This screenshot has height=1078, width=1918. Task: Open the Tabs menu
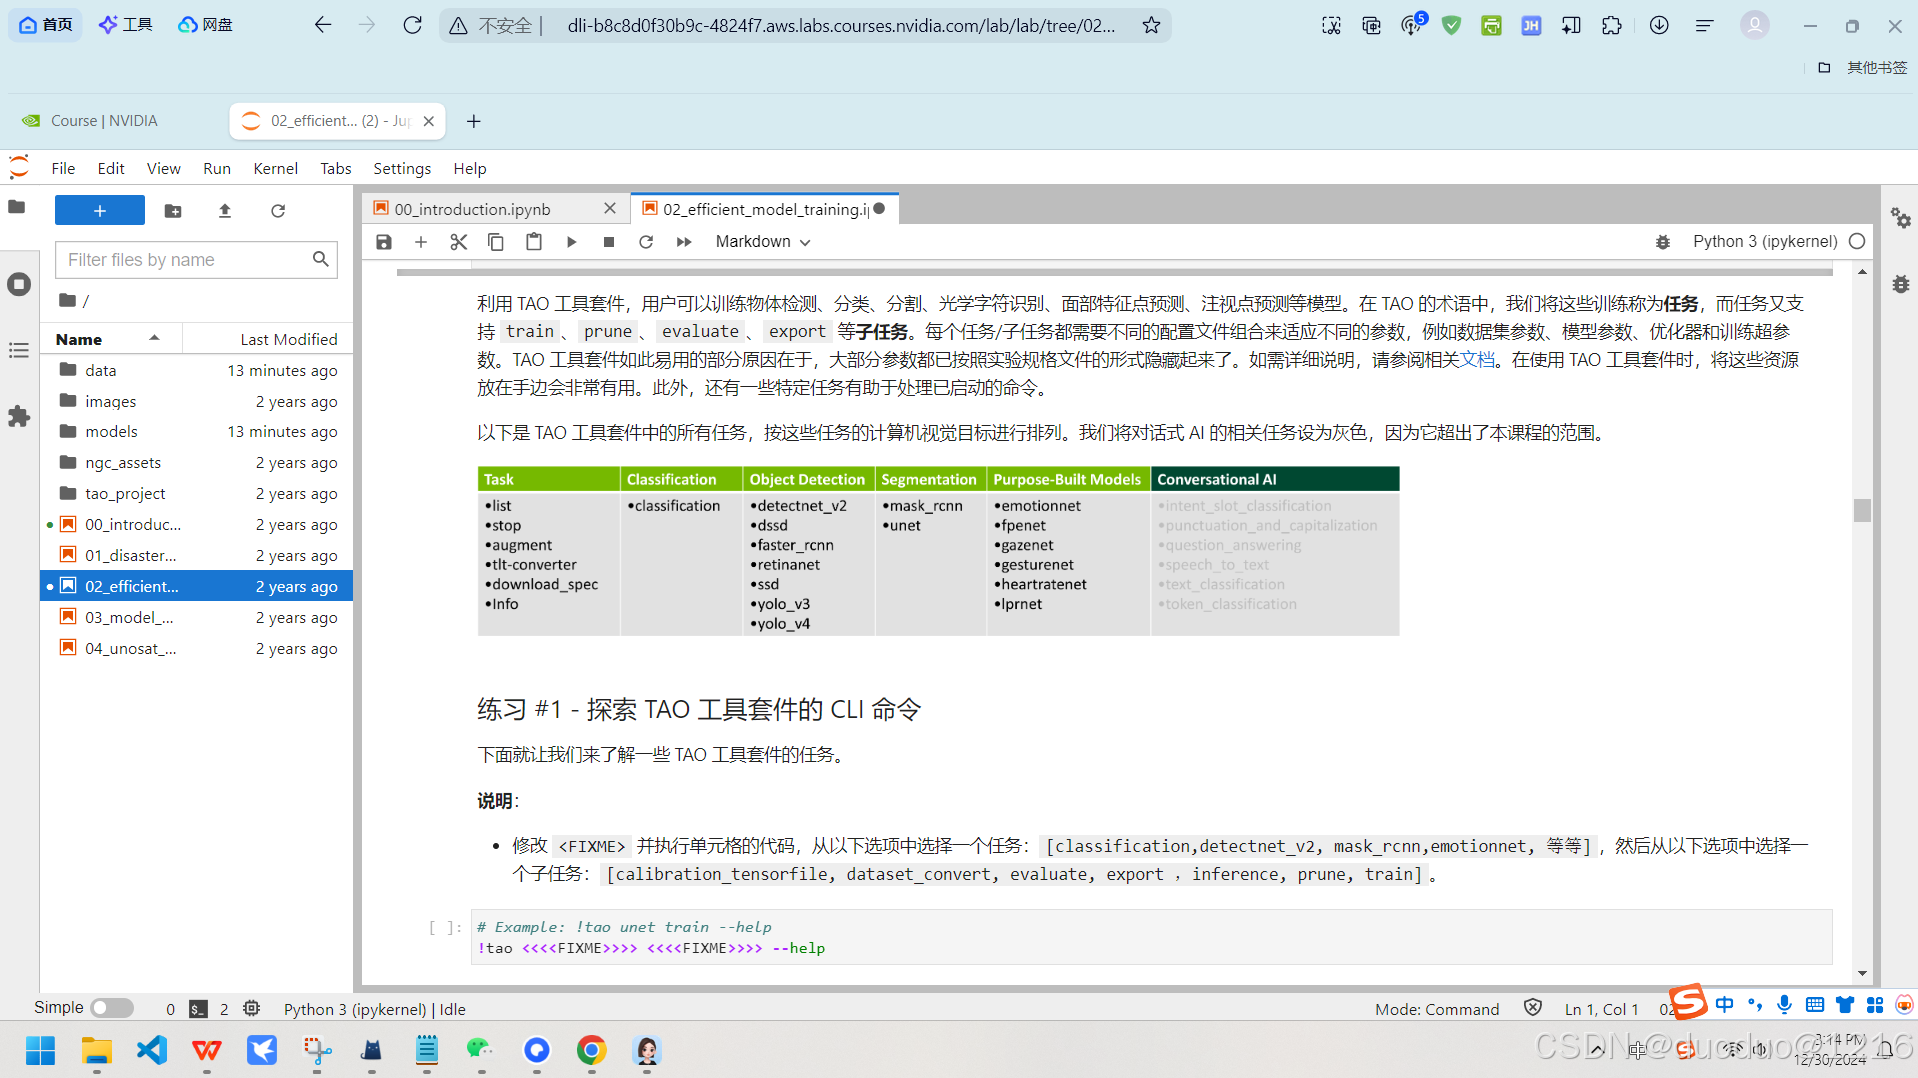336,168
